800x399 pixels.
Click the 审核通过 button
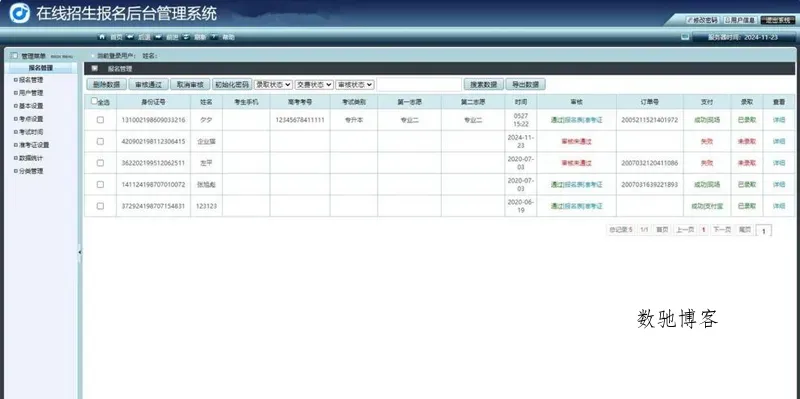(148, 85)
